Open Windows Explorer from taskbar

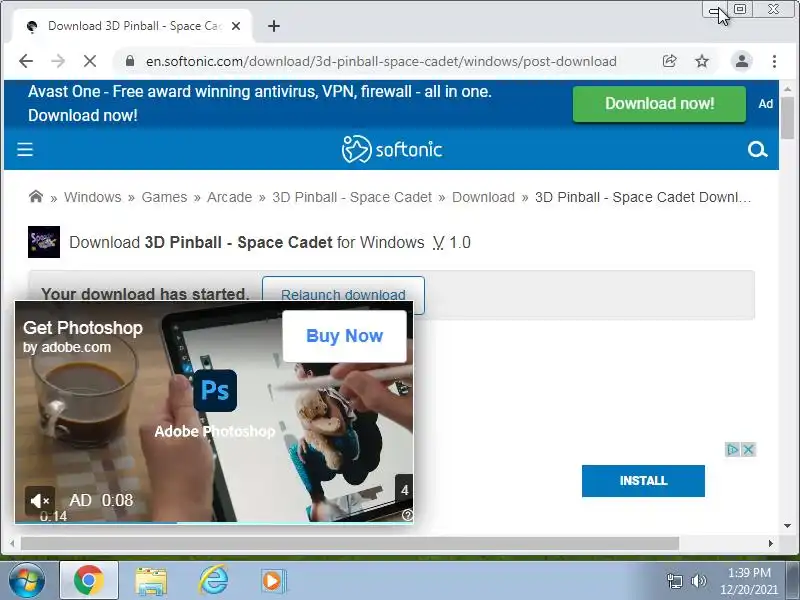(x=151, y=581)
